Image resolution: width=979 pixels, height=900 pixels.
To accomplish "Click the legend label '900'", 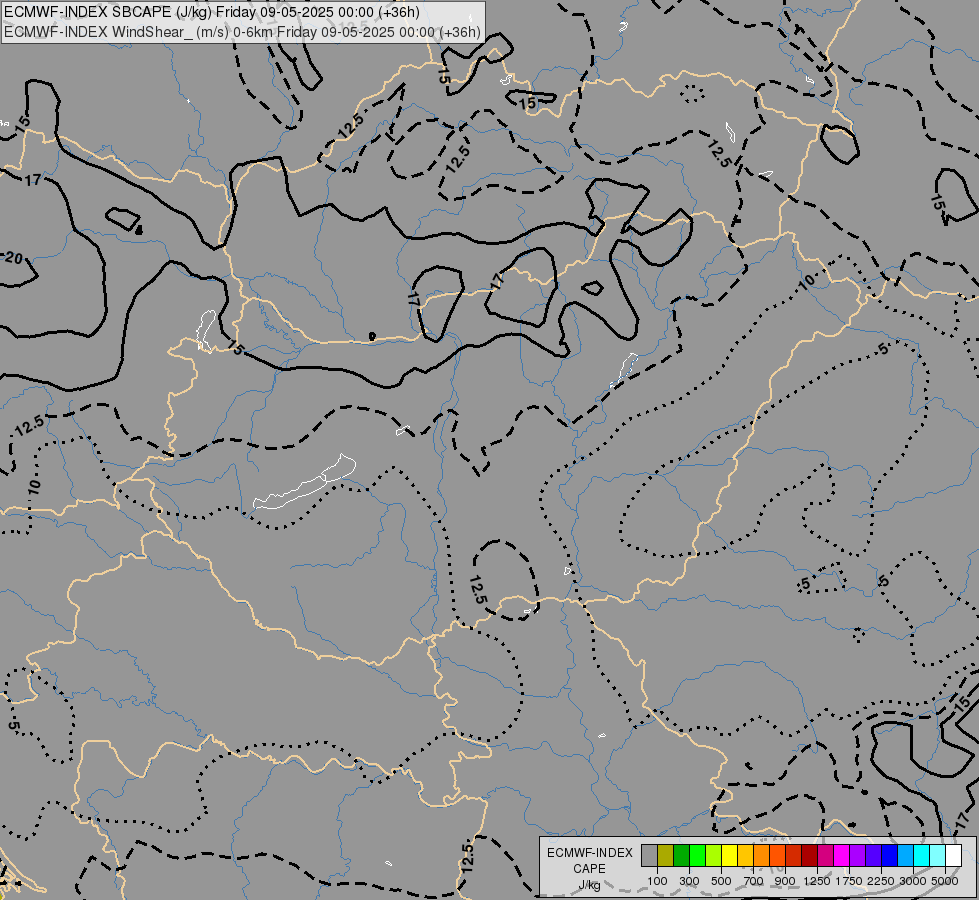I will pos(785,881).
